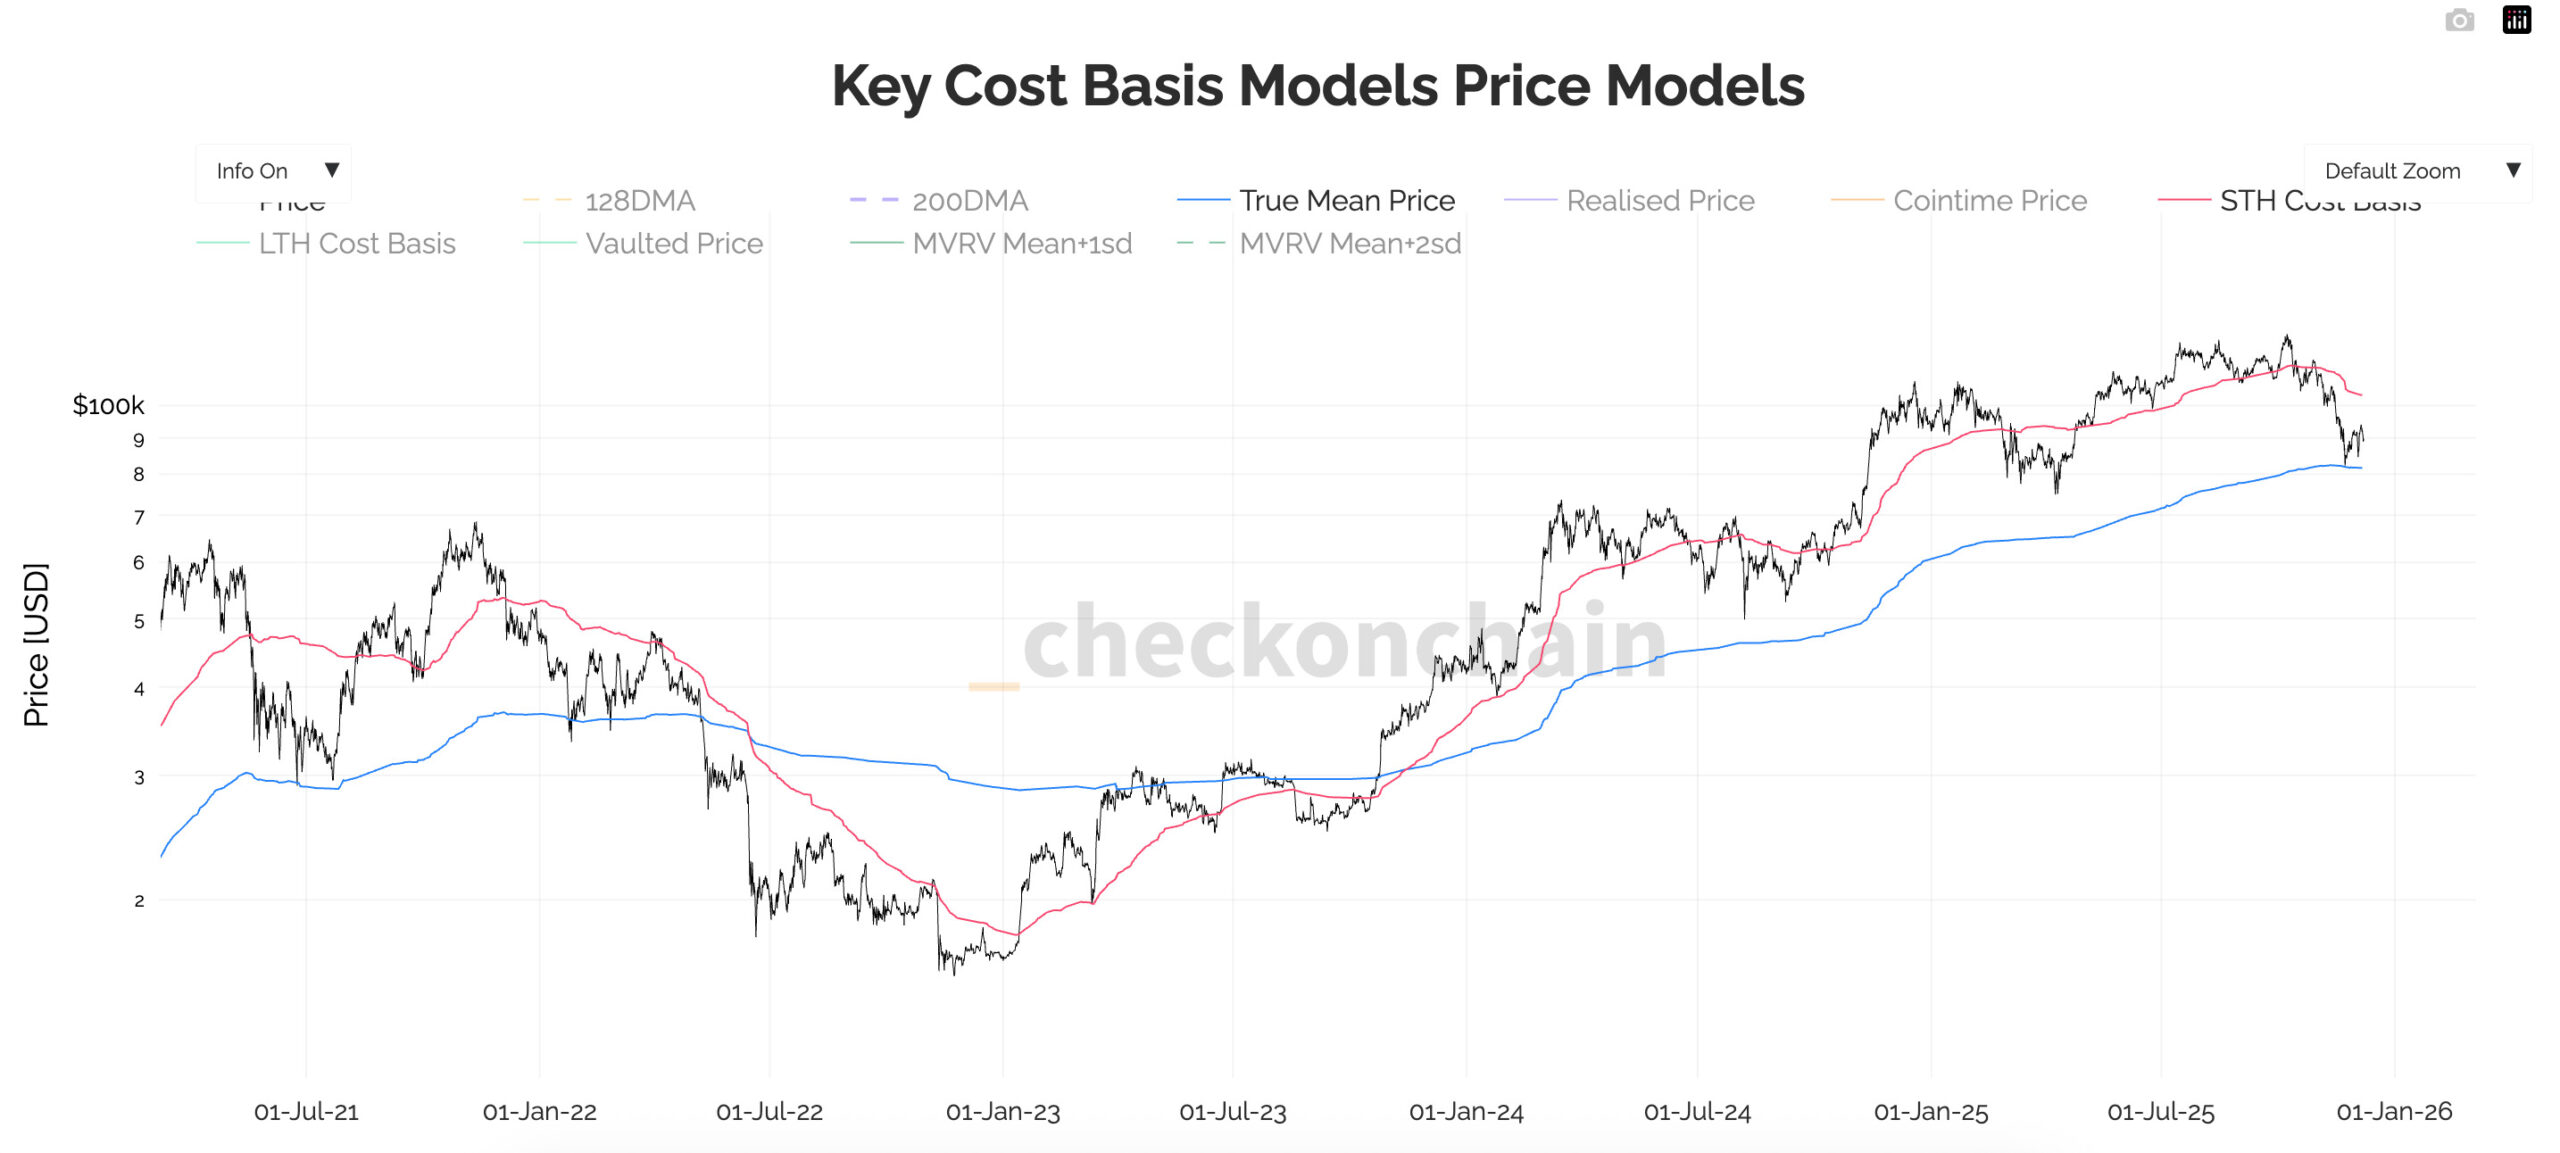Toggle the MVRV Mean+2sd legend entry
The height and width of the screenshot is (1153, 2560).
click(x=1349, y=244)
